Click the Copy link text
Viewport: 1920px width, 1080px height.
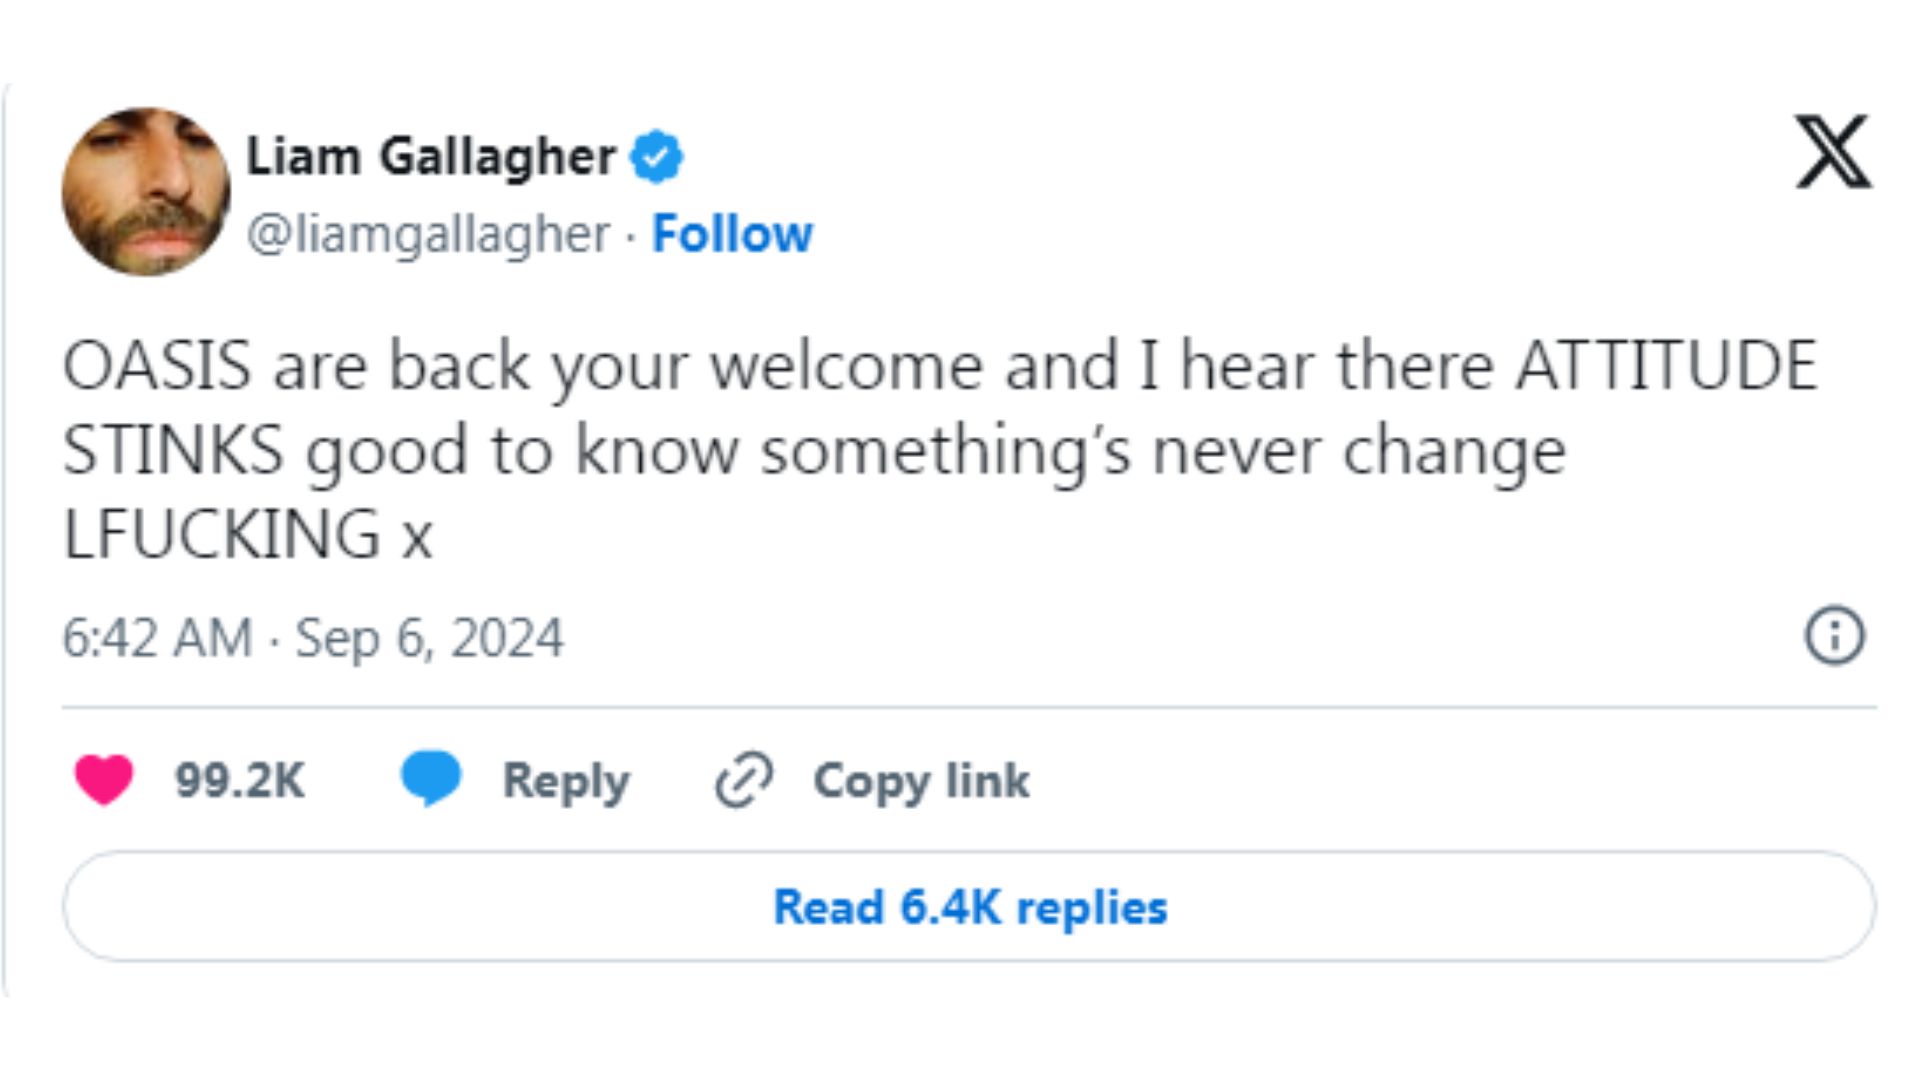point(921,781)
